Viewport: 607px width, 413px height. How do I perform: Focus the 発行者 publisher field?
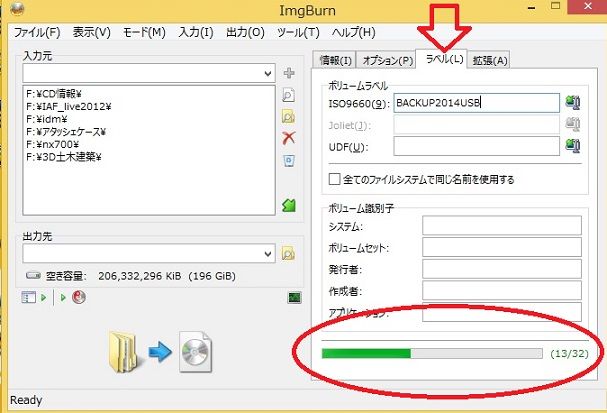[x=502, y=269]
